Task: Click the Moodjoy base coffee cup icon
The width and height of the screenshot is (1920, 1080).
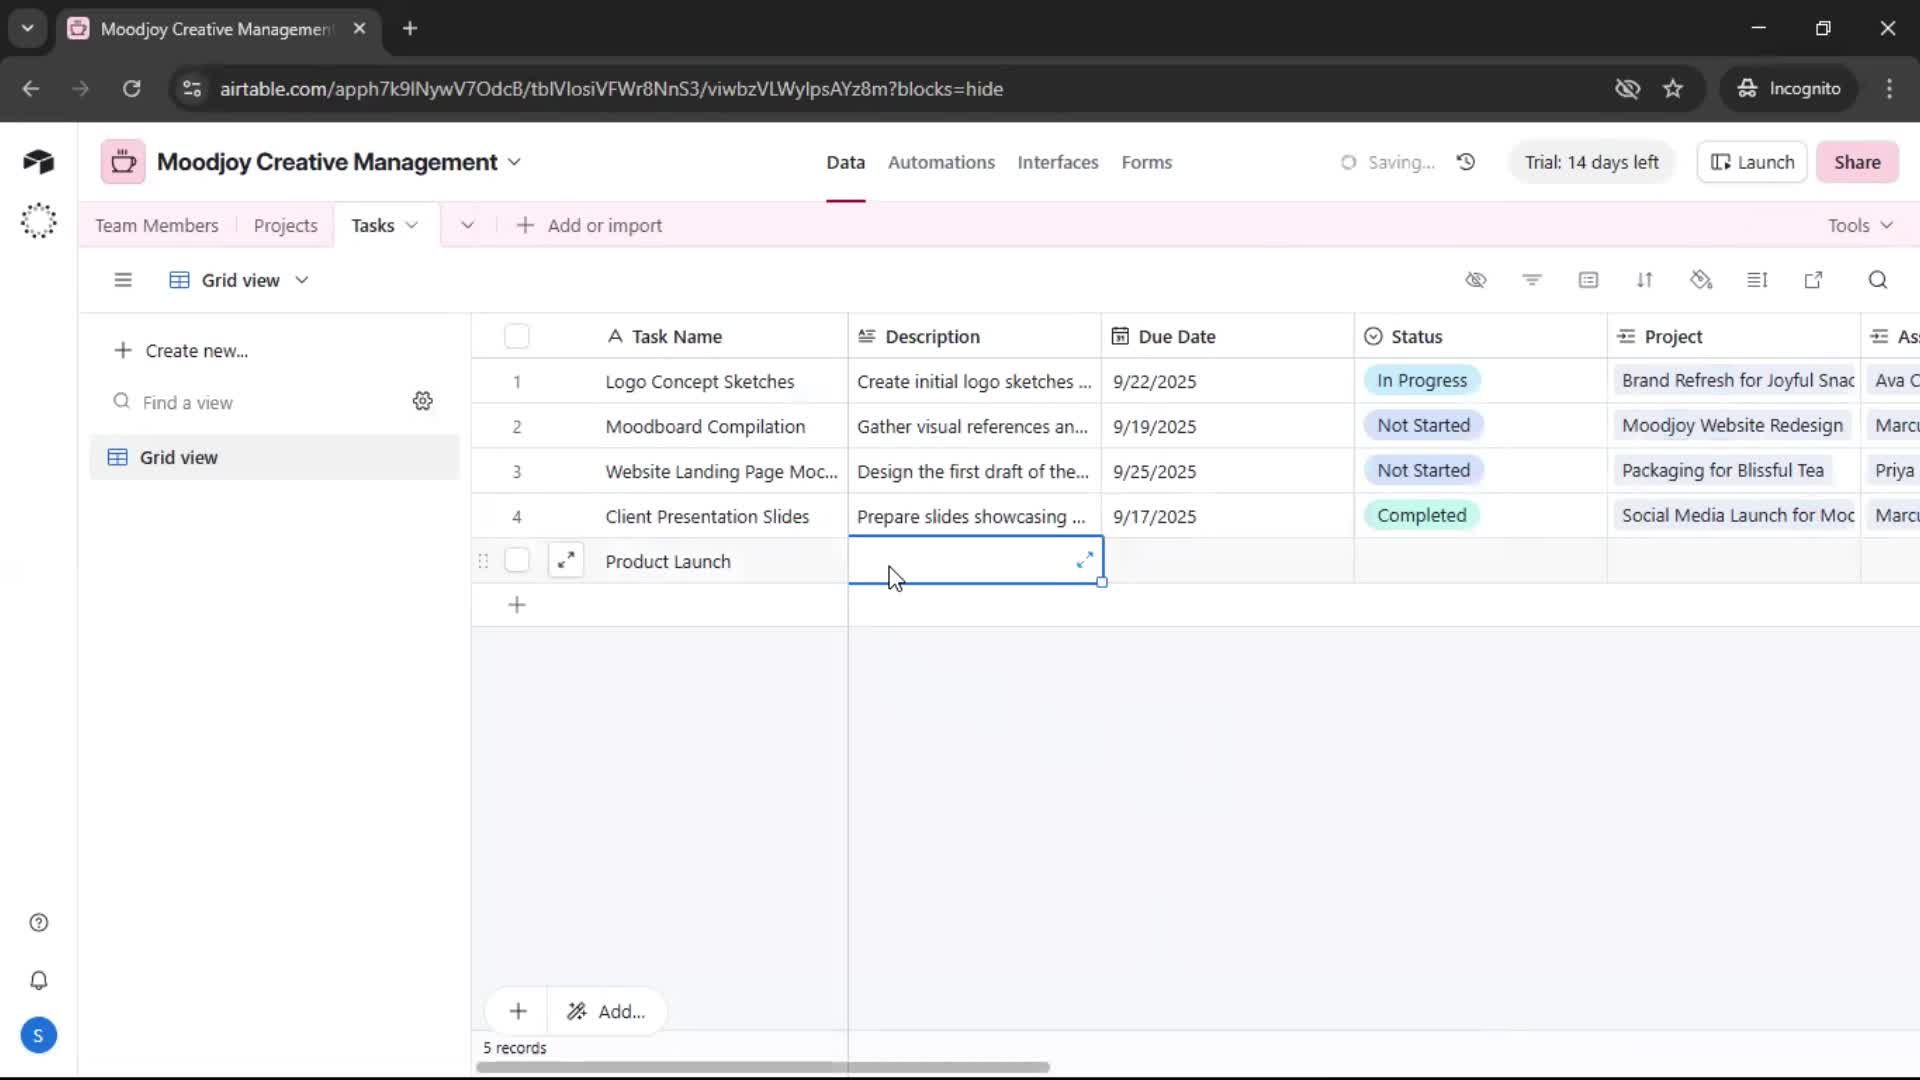Action: click(123, 162)
